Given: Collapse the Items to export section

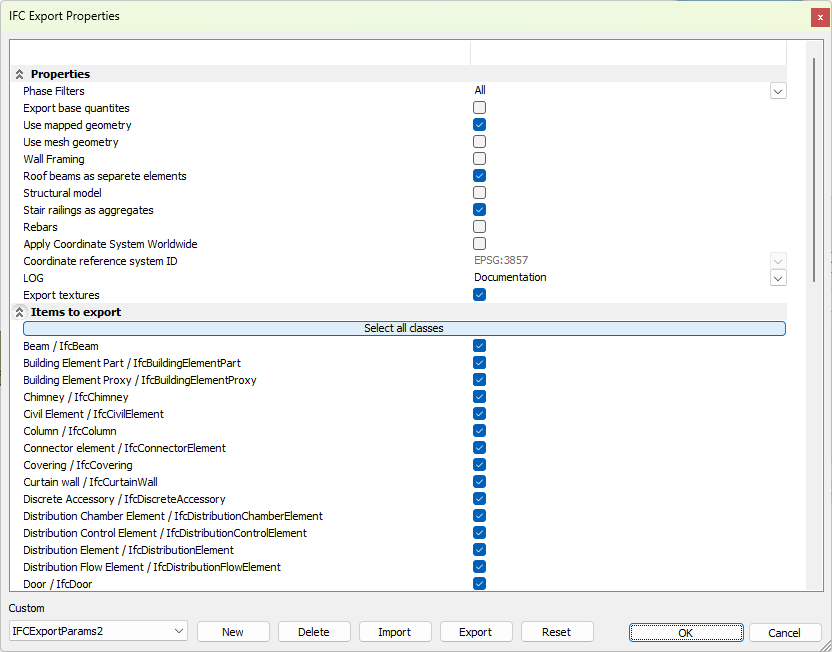Looking at the screenshot, I should click(x=19, y=312).
